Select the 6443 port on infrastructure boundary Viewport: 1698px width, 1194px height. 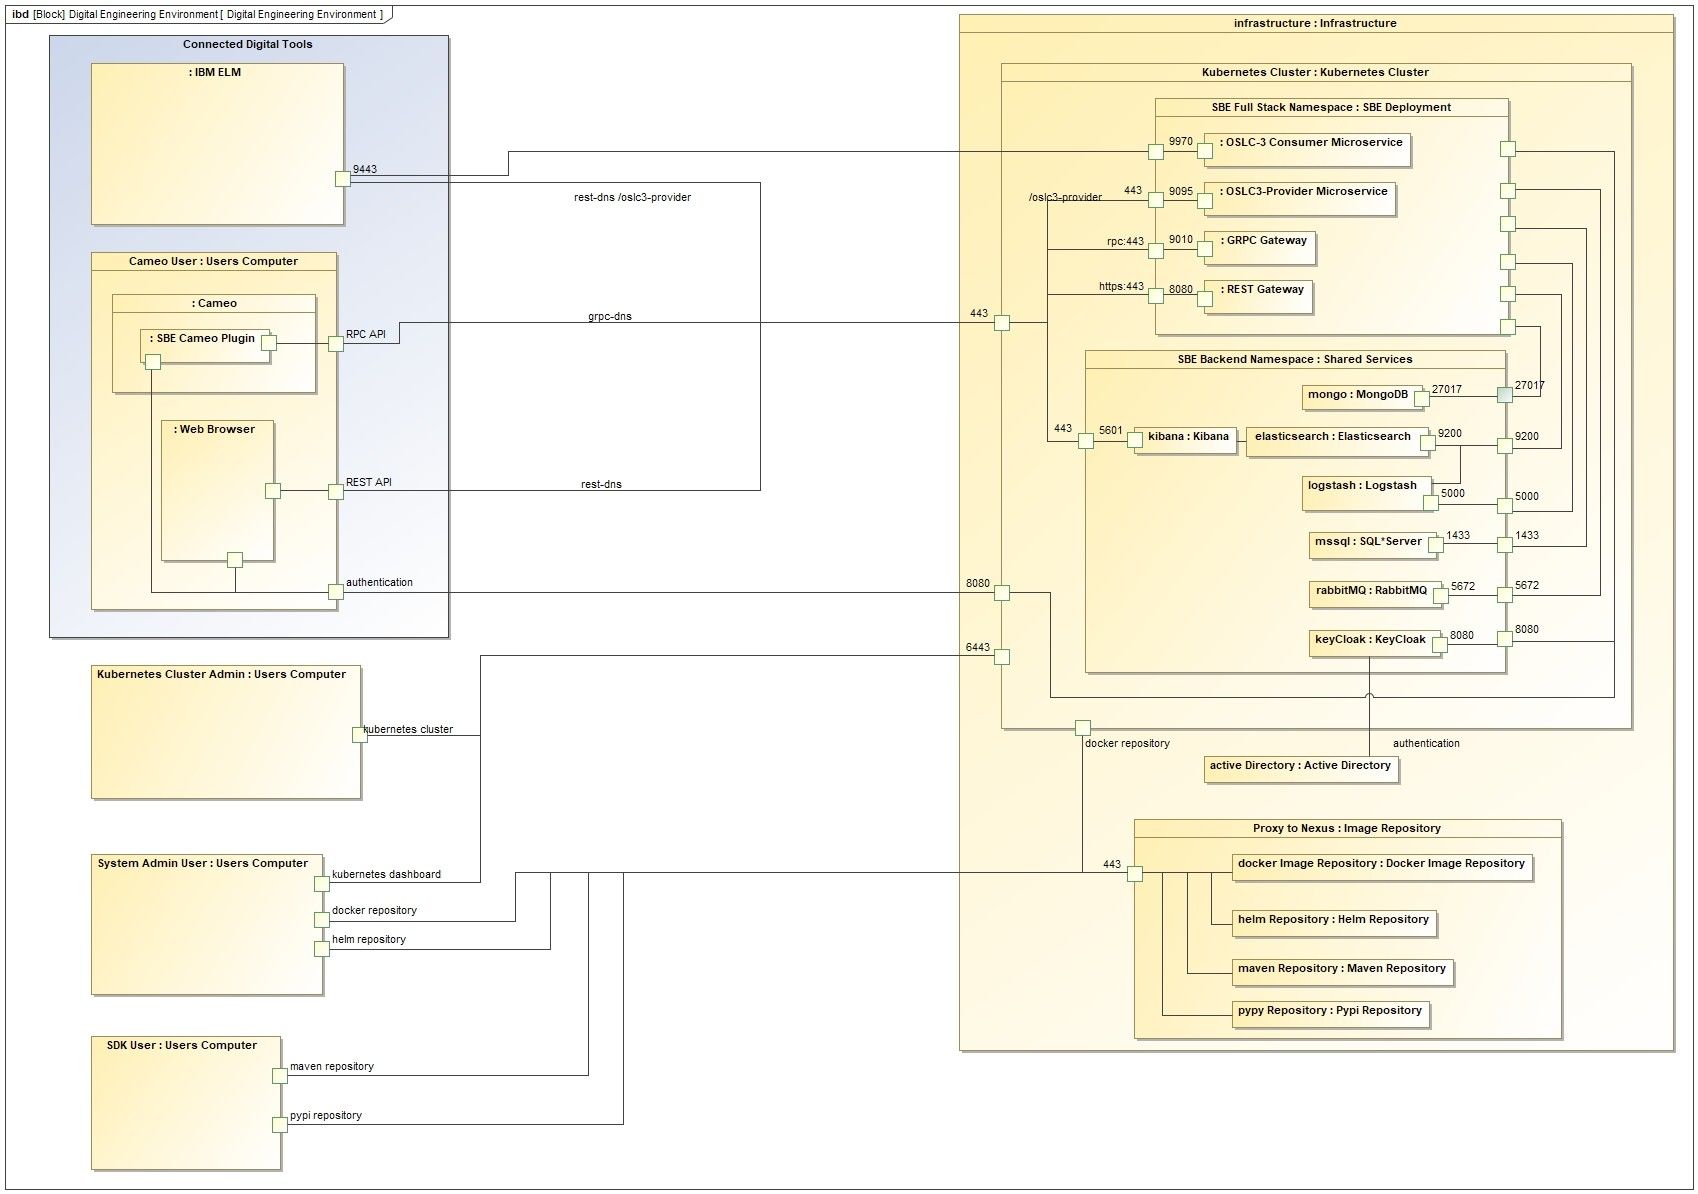pos(1000,657)
